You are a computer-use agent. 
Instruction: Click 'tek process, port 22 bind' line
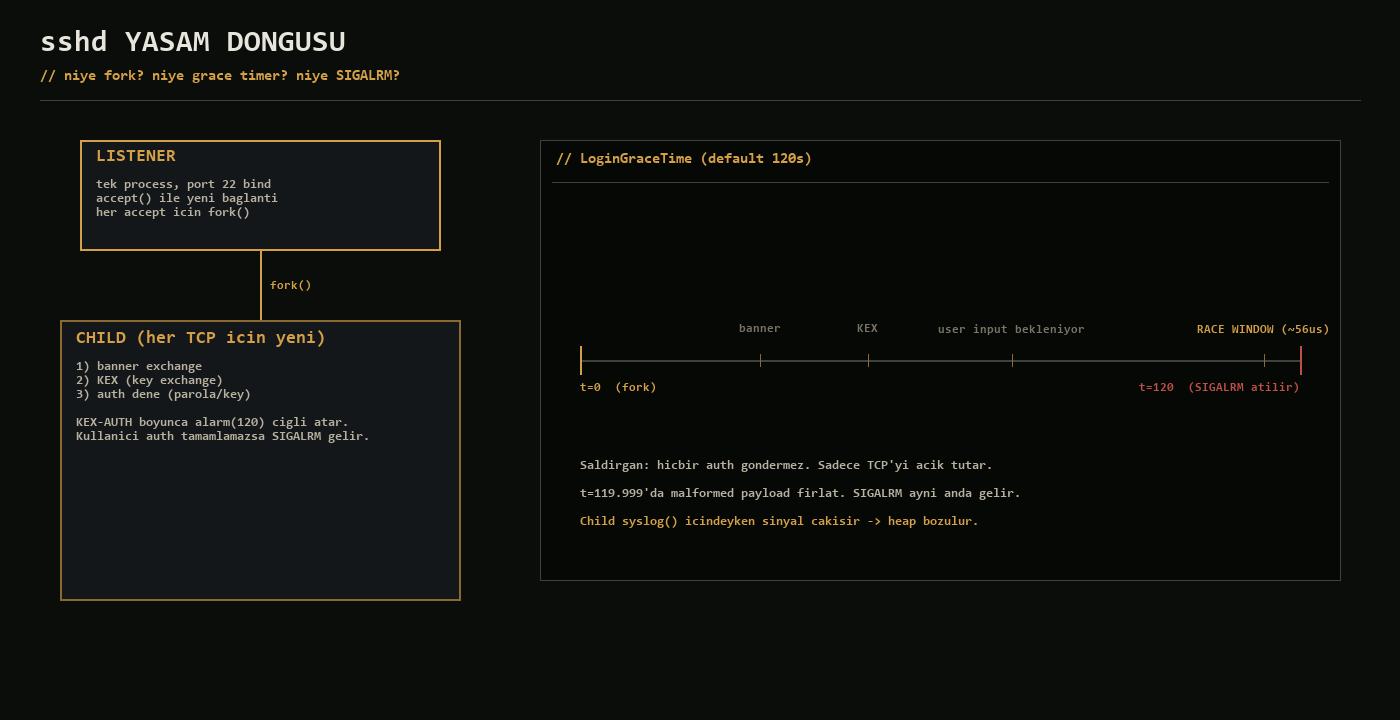click(x=184, y=184)
